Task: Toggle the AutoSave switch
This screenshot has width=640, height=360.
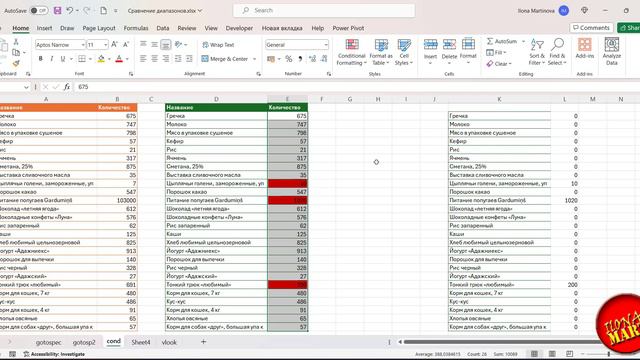Action: tap(39, 11)
